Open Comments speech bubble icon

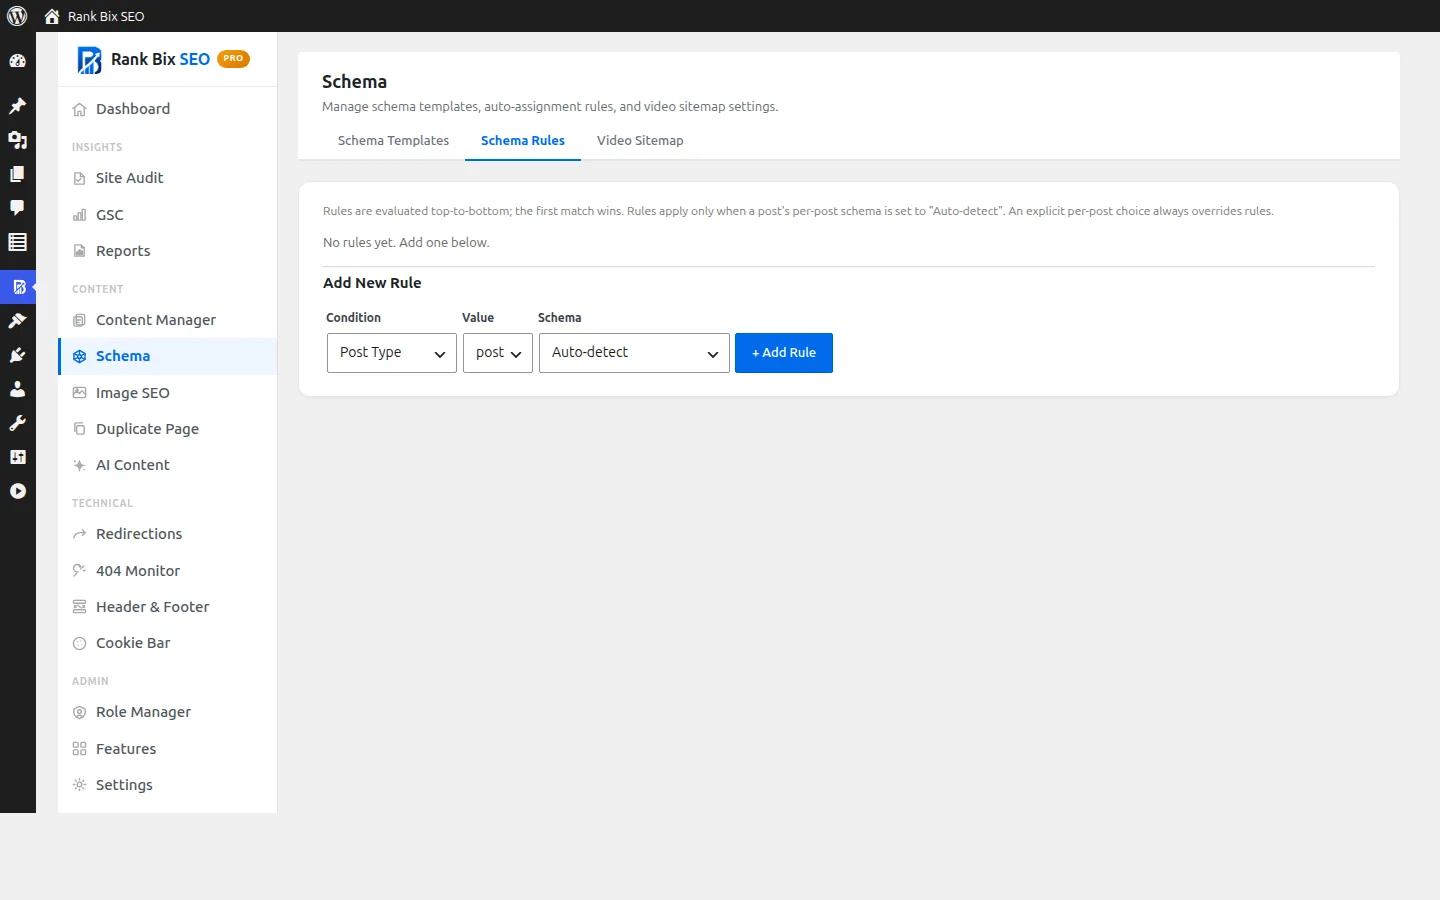pos(17,208)
